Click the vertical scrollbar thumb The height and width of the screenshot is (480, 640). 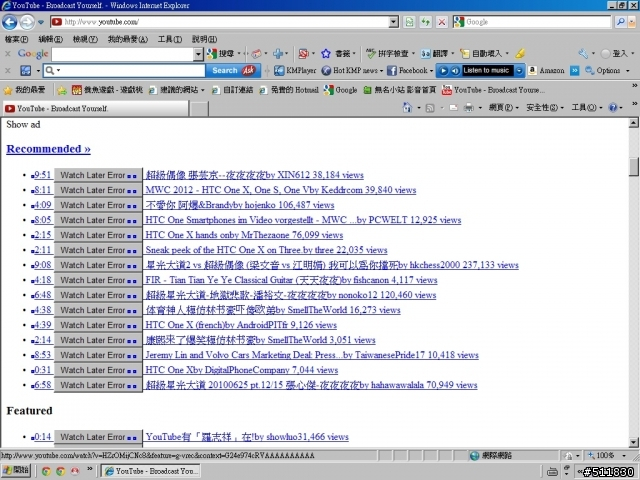633,167
